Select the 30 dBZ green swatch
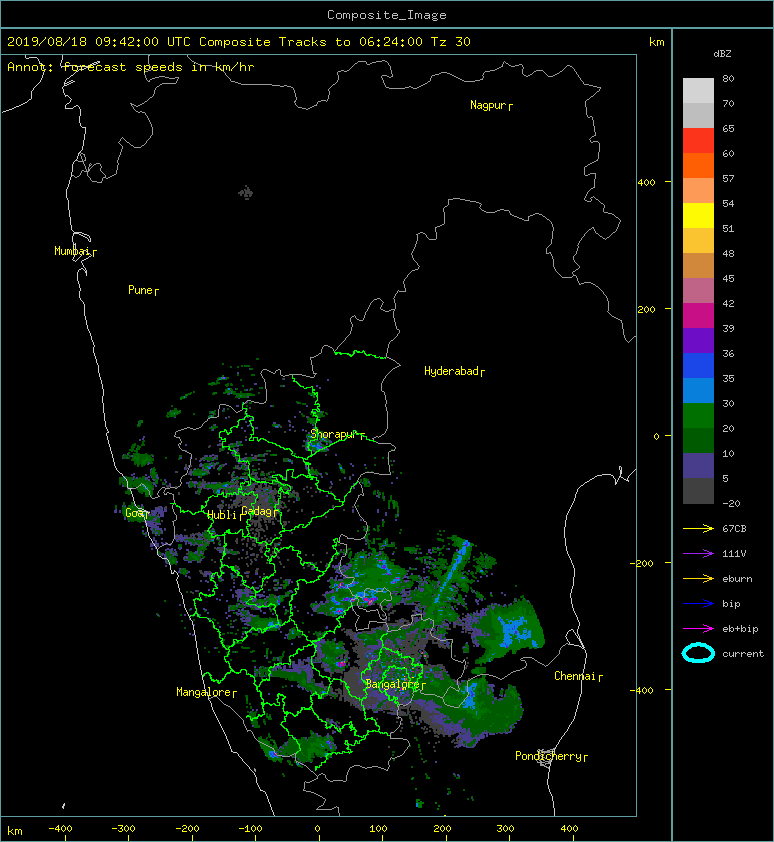Viewport: 774px width, 842px height. (x=698, y=415)
